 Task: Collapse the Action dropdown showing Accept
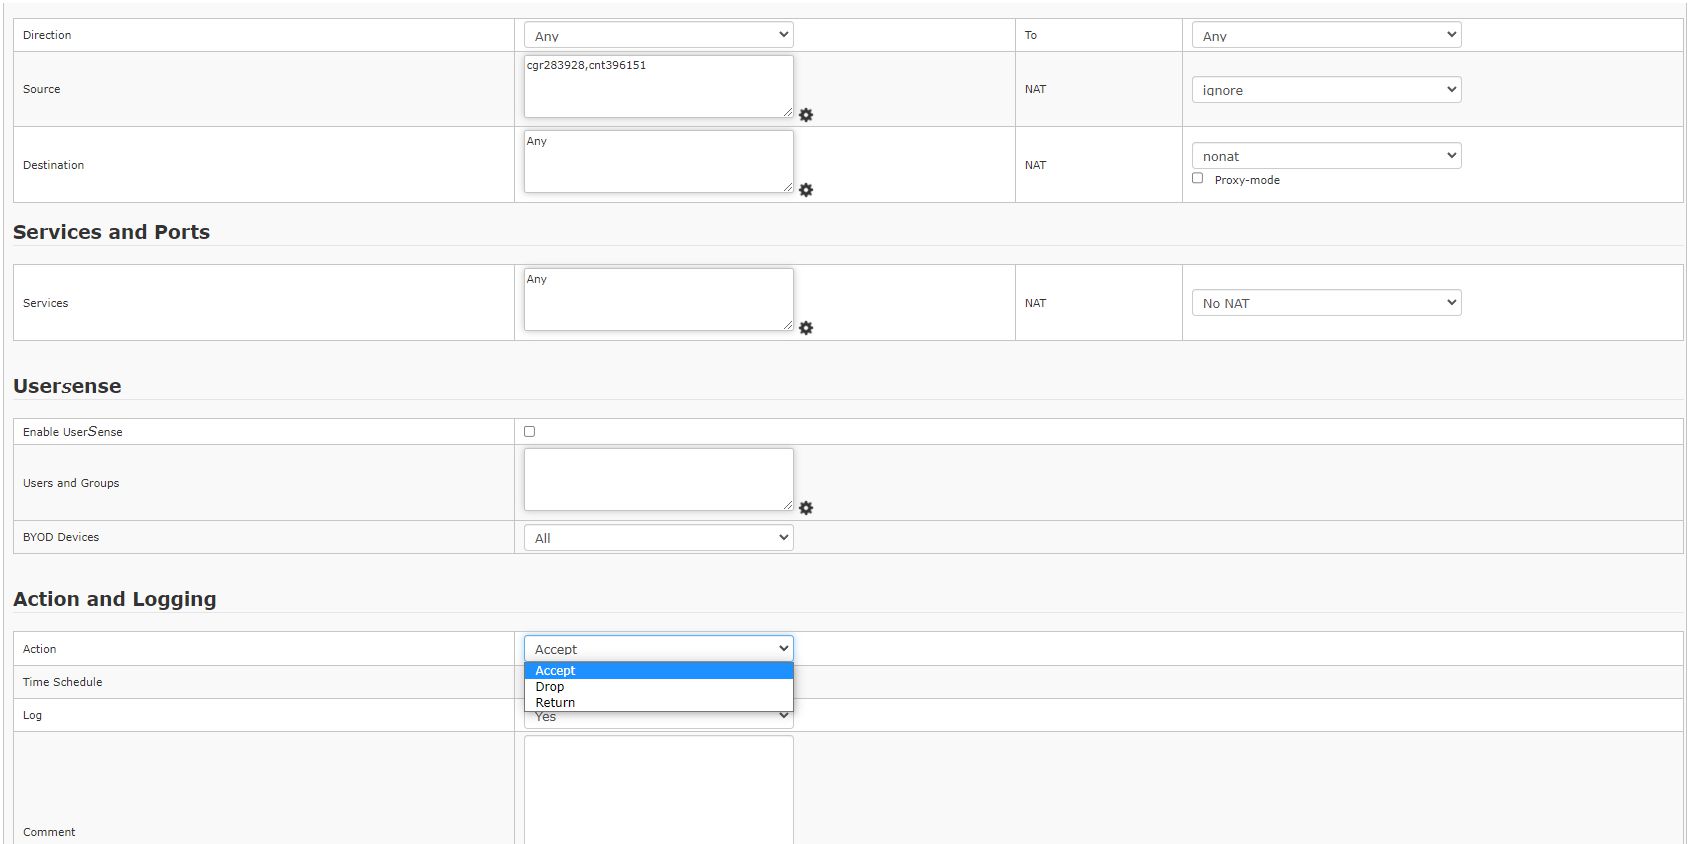(x=659, y=649)
